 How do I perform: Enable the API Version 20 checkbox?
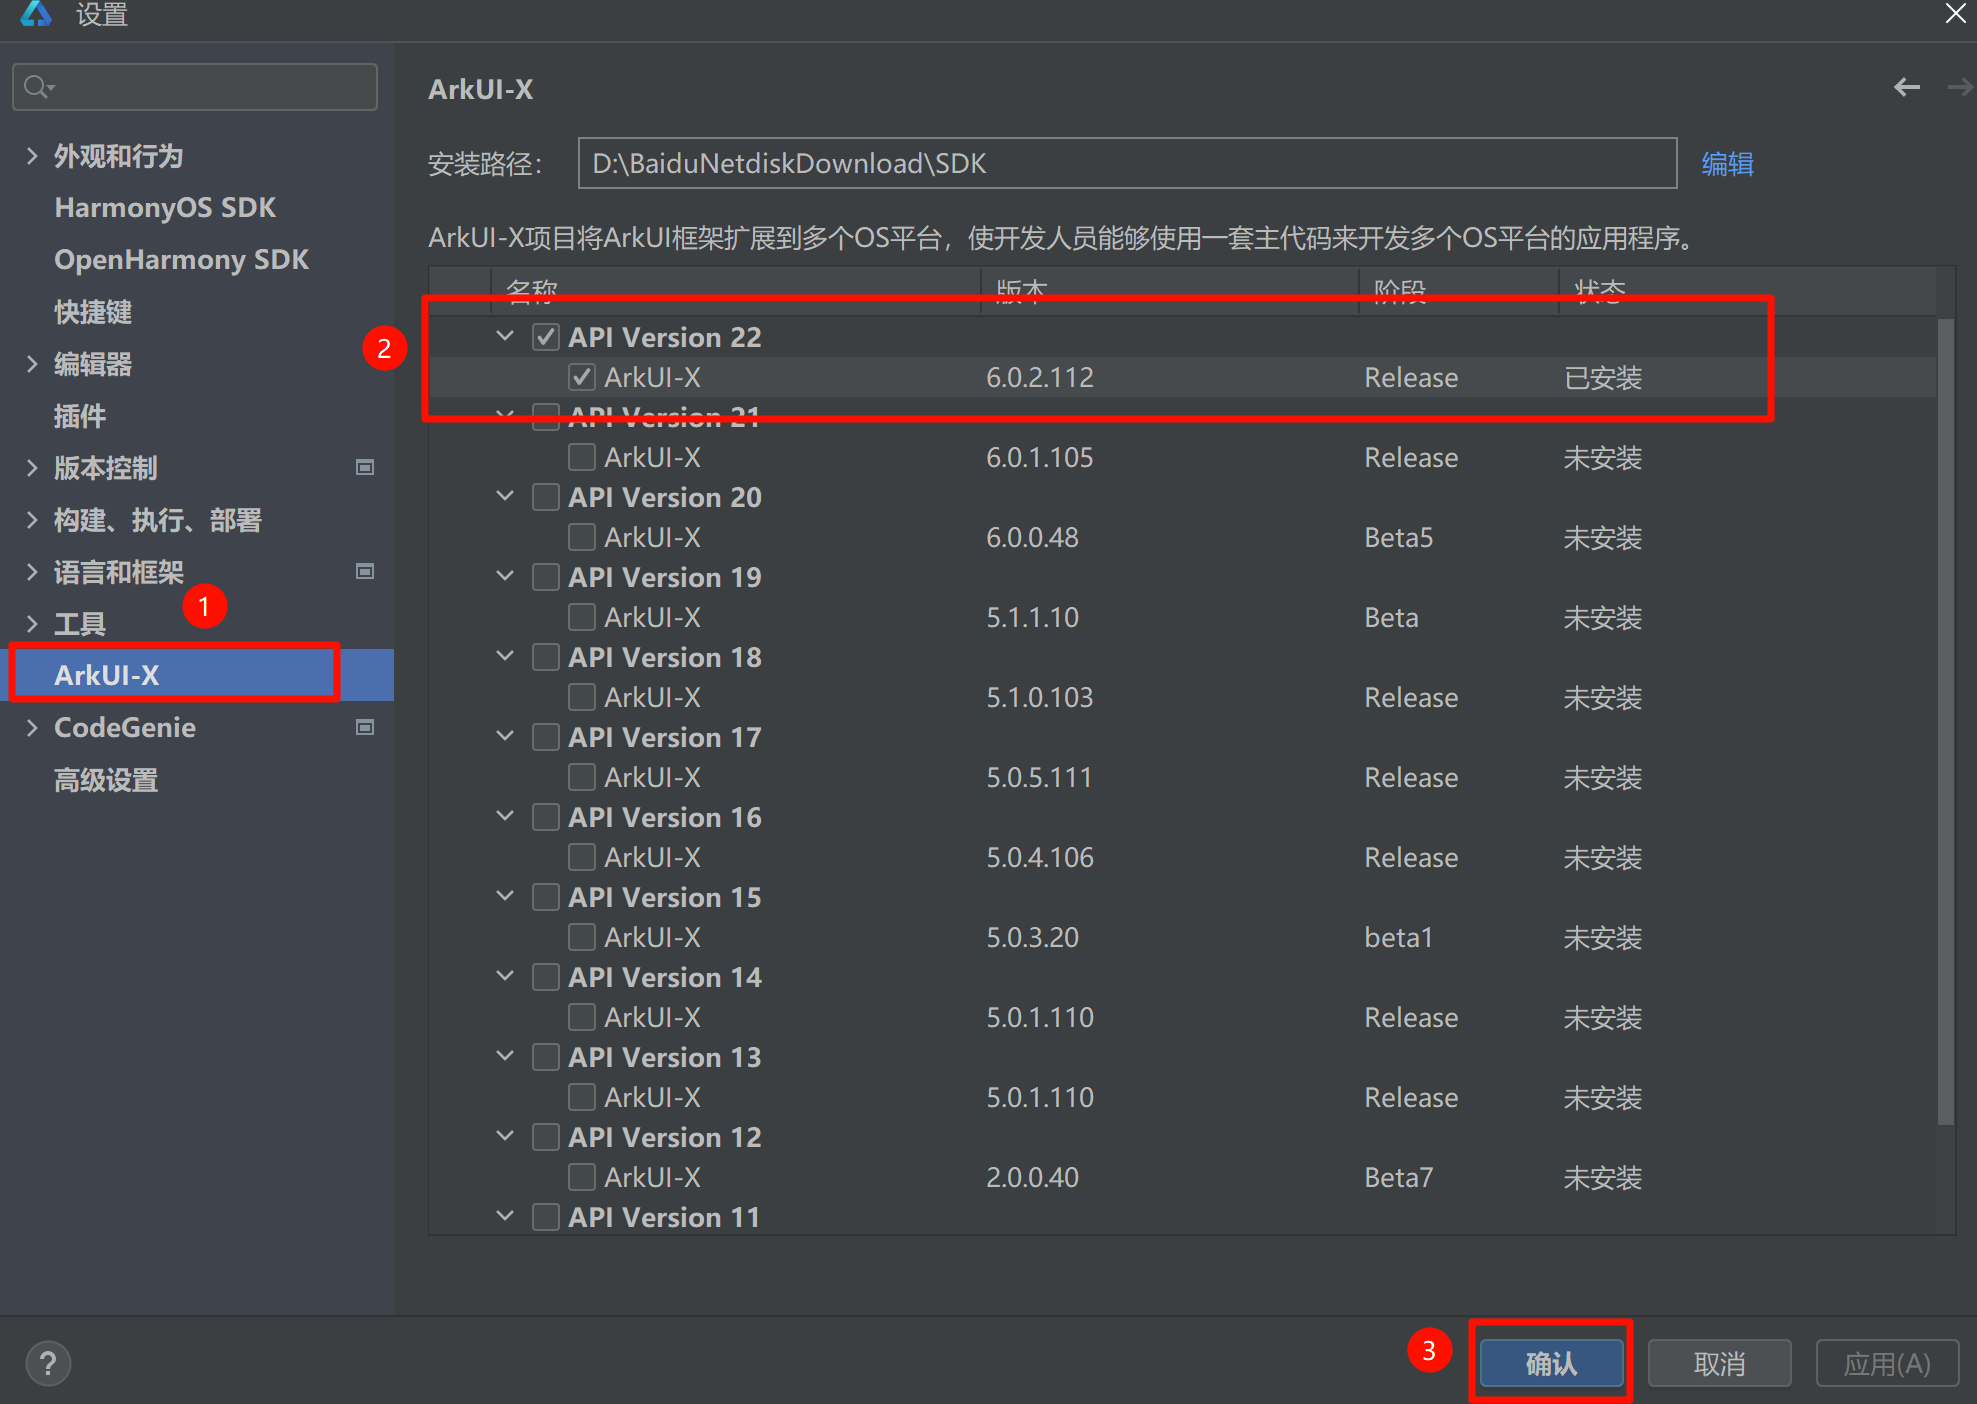545,497
